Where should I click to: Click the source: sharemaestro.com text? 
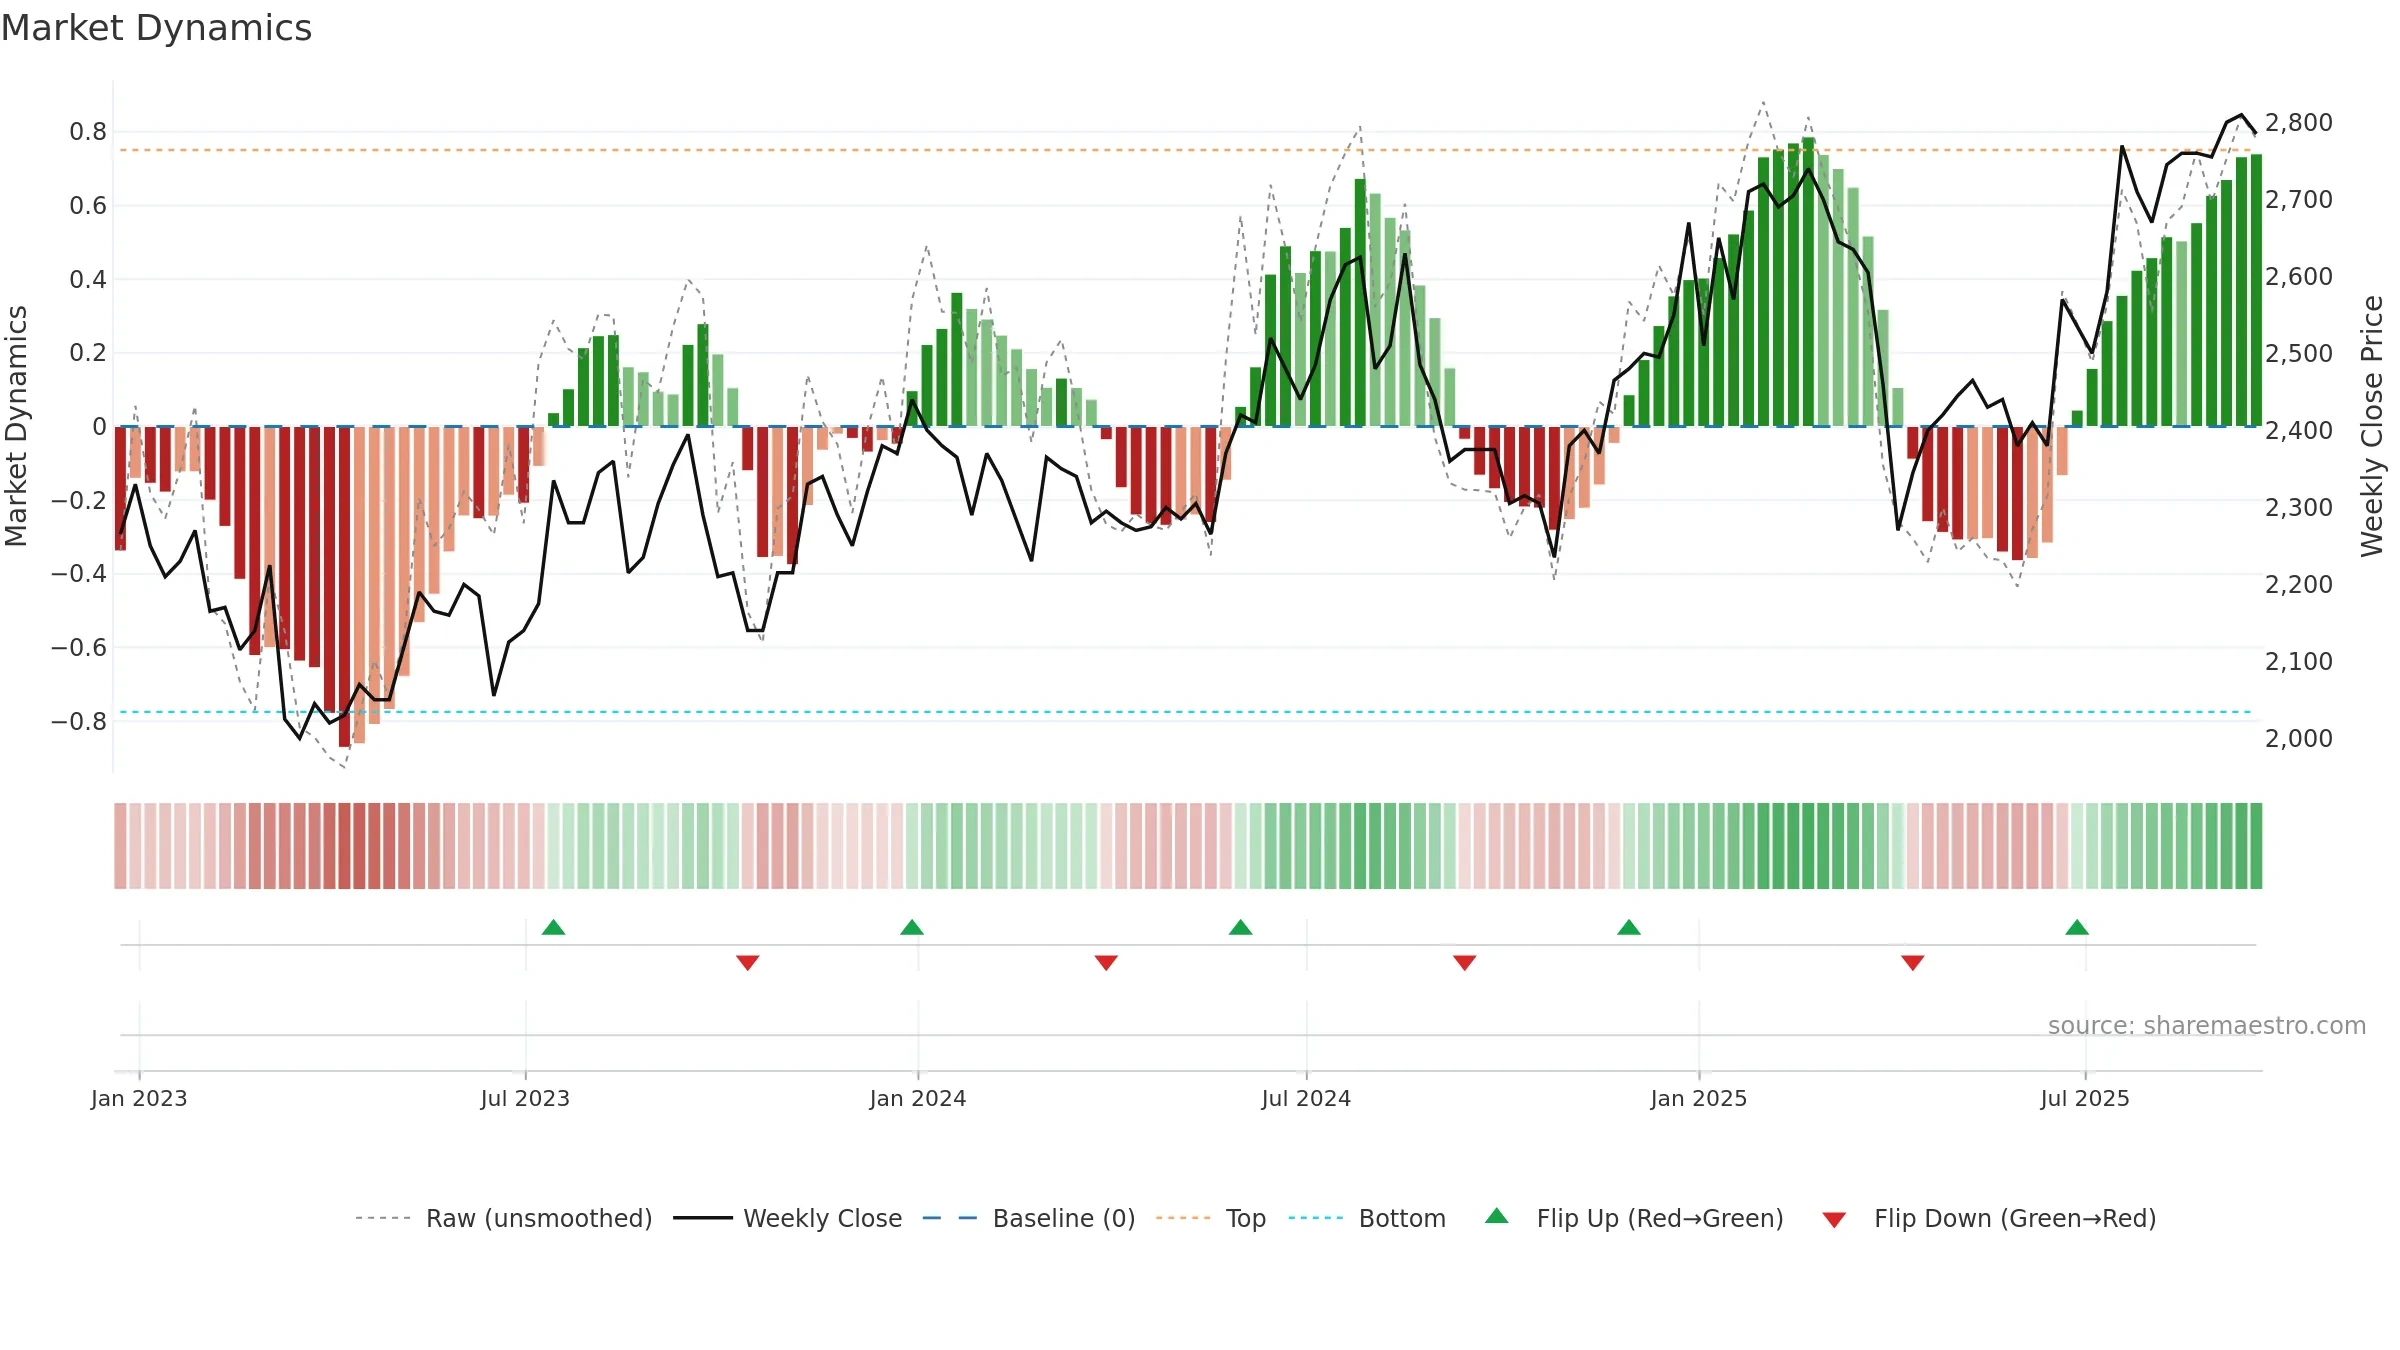(2207, 1025)
